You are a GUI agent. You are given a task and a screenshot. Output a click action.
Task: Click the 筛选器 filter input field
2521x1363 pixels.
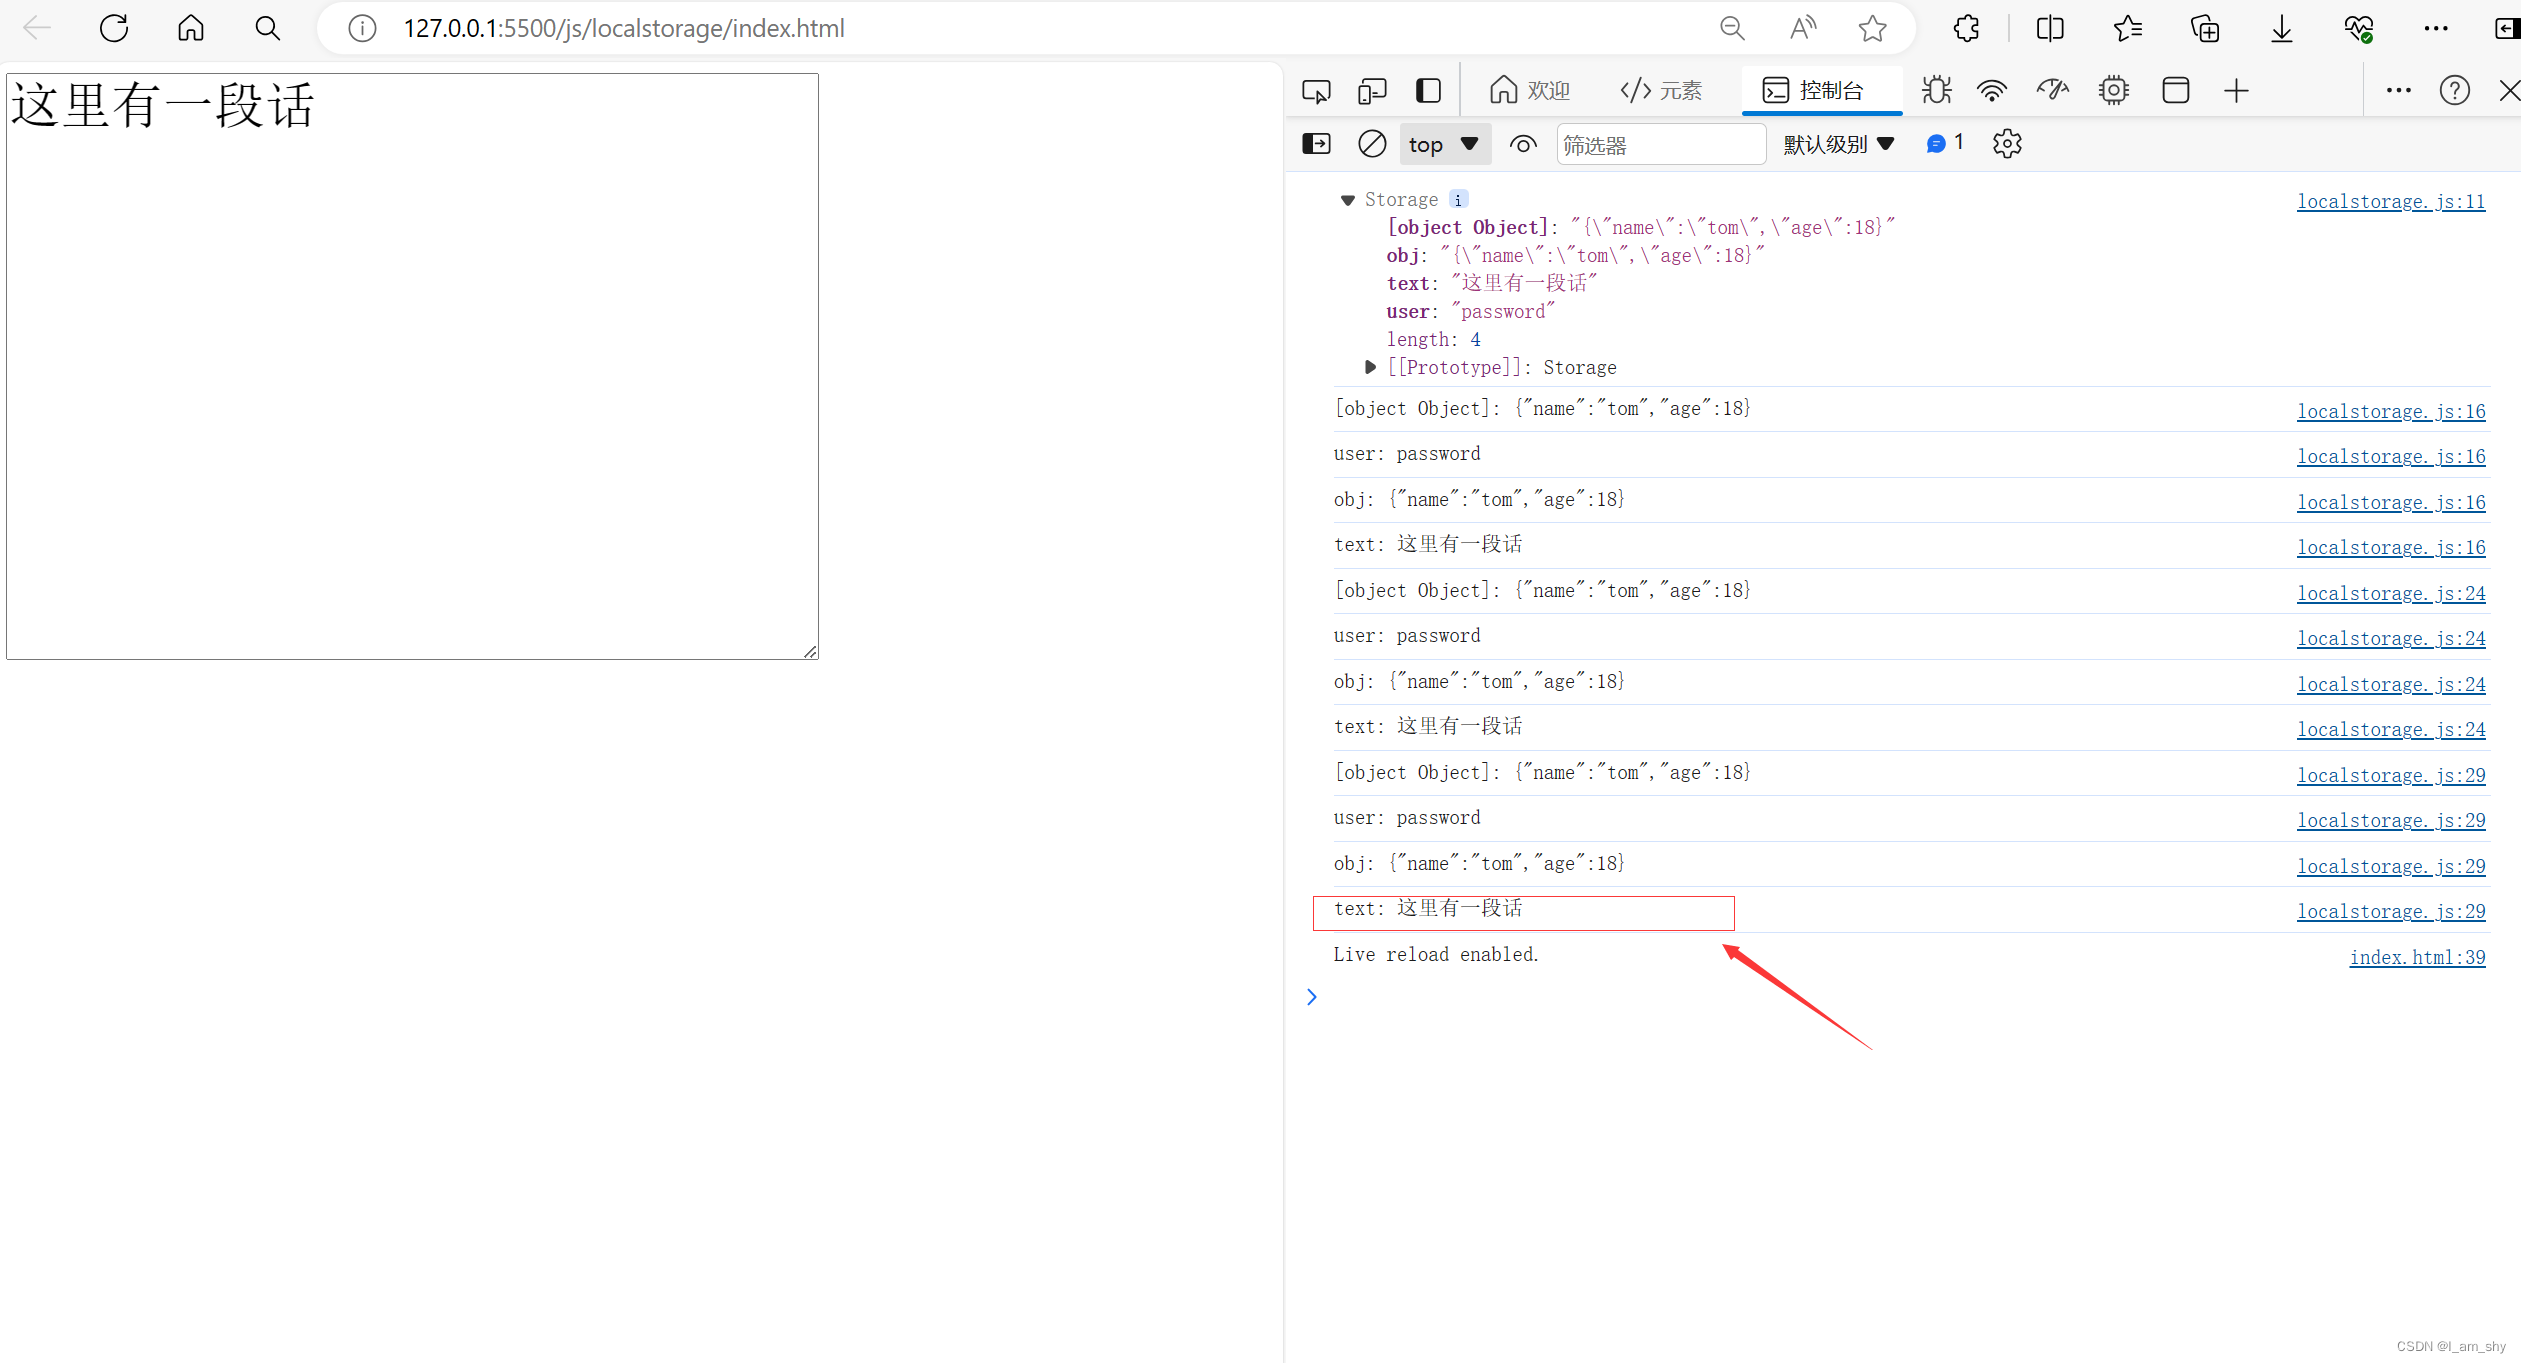pyautogui.click(x=1660, y=145)
